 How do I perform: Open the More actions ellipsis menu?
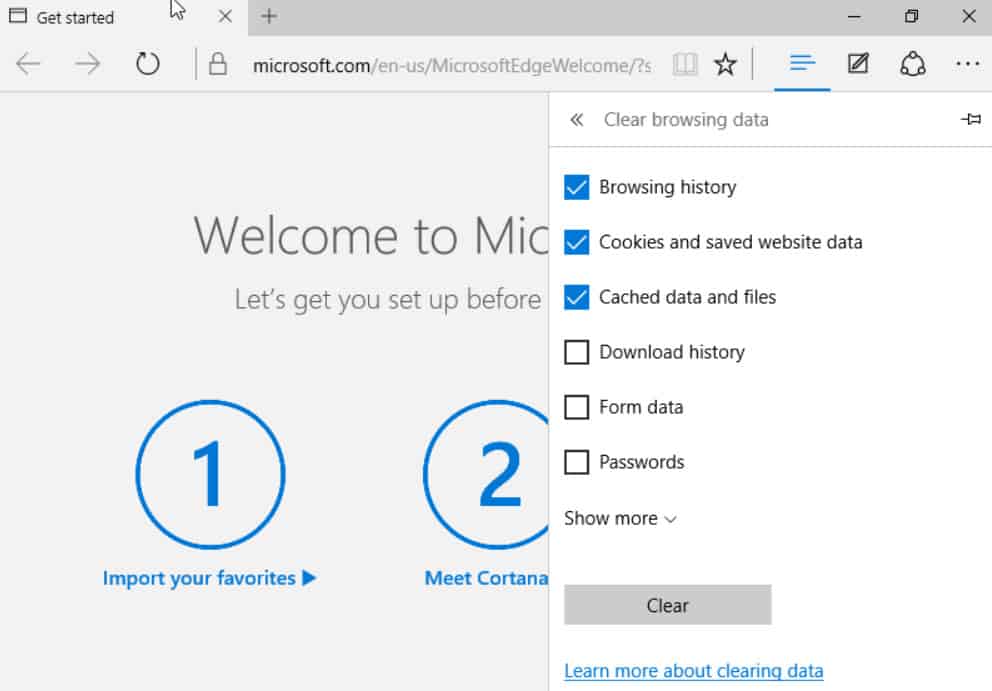pyautogui.click(x=967, y=64)
